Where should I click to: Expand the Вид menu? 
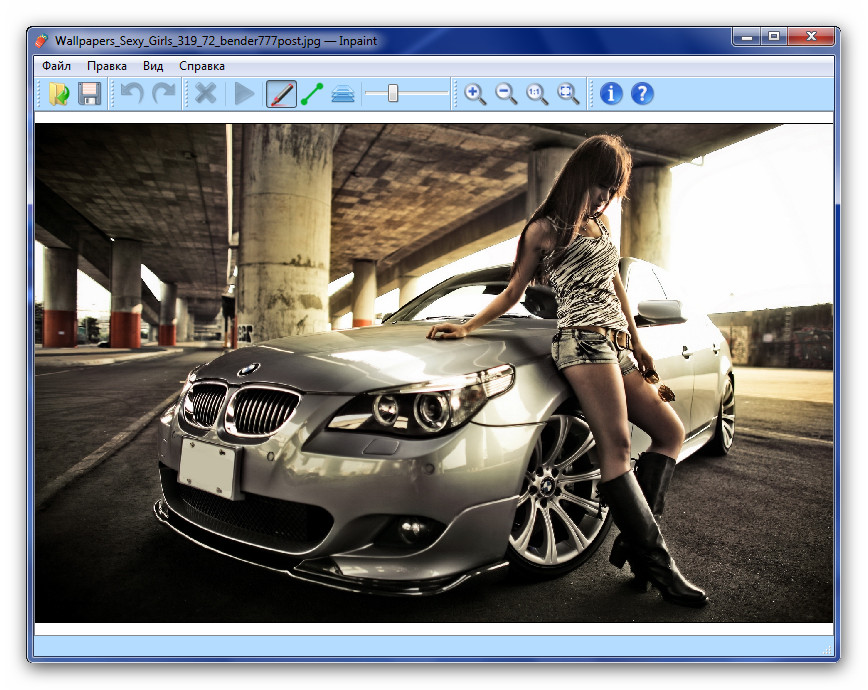153,66
